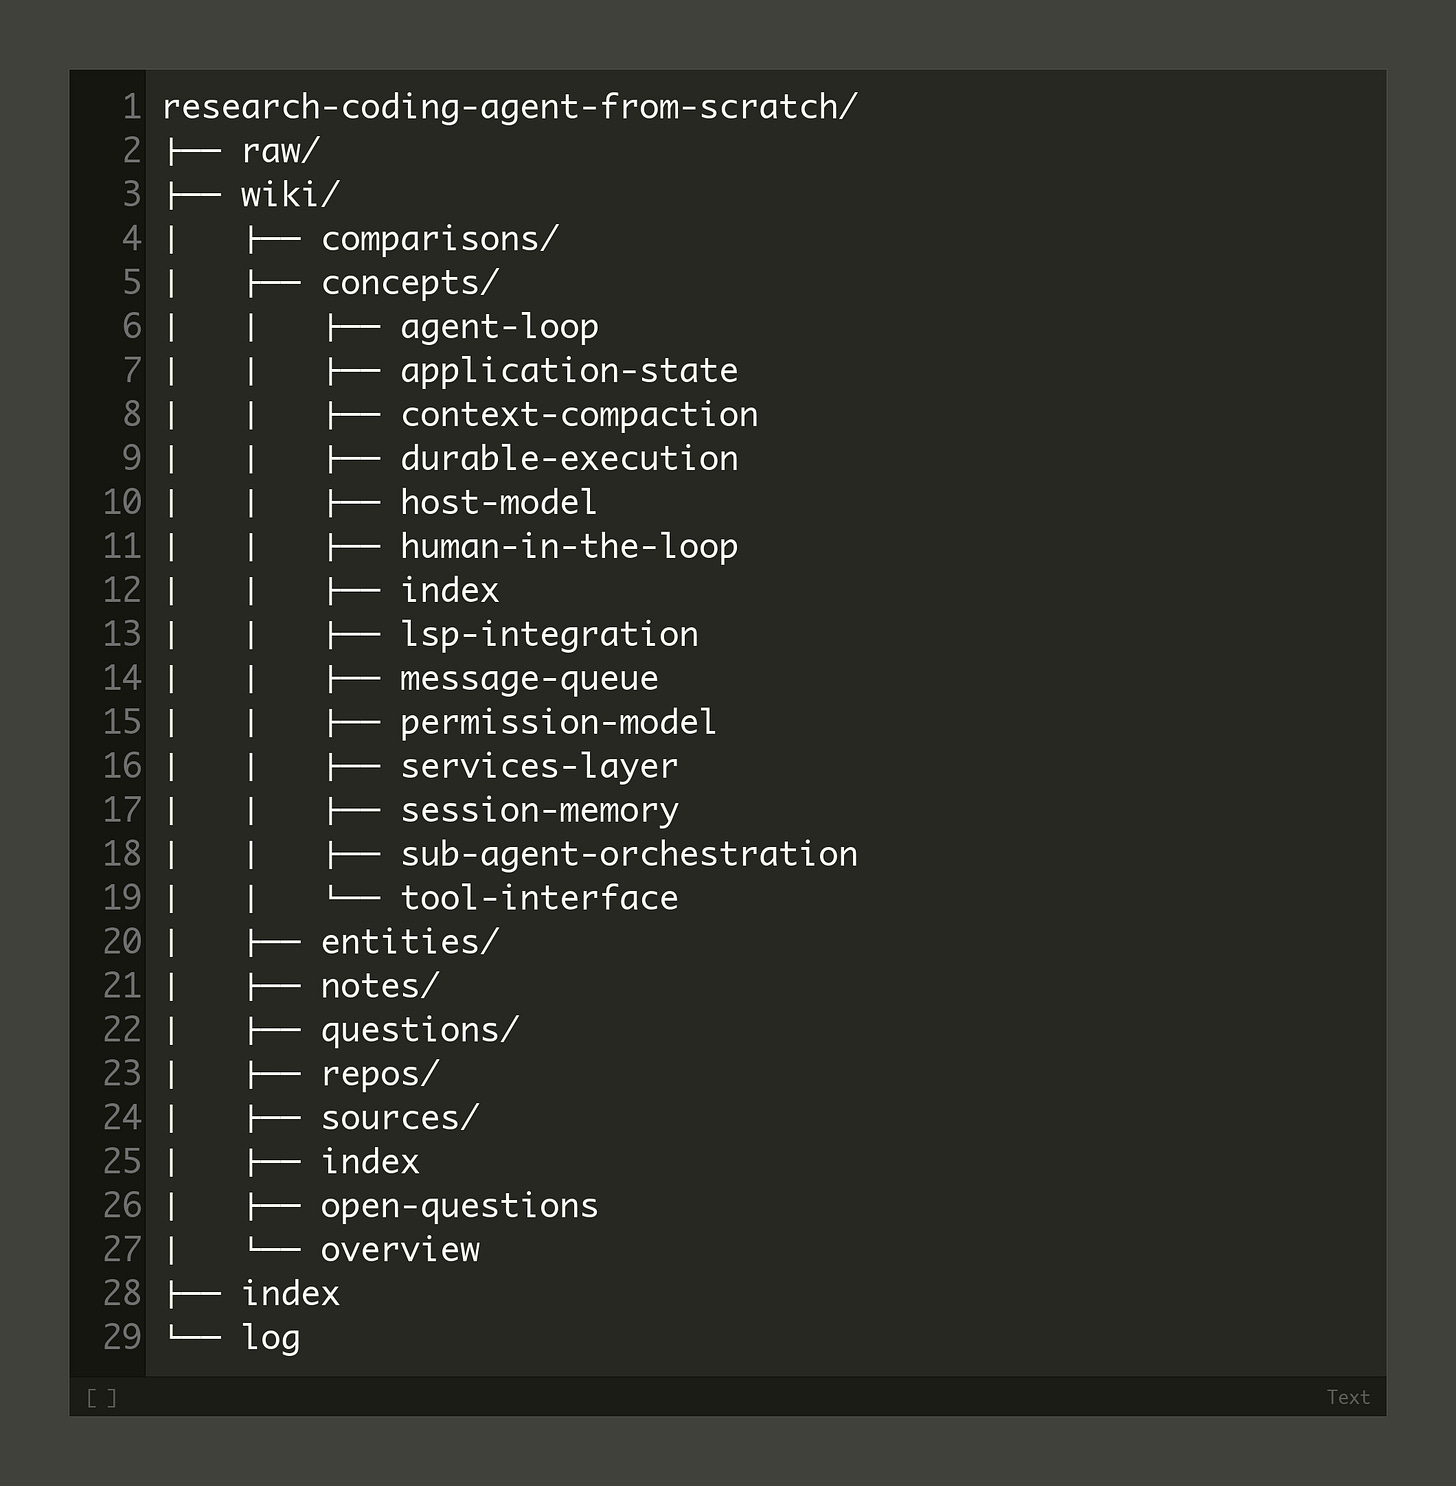The height and width of the screenshot is (1486, 1456).
Task: Select the context-compaction line
Action: point(579,415)
